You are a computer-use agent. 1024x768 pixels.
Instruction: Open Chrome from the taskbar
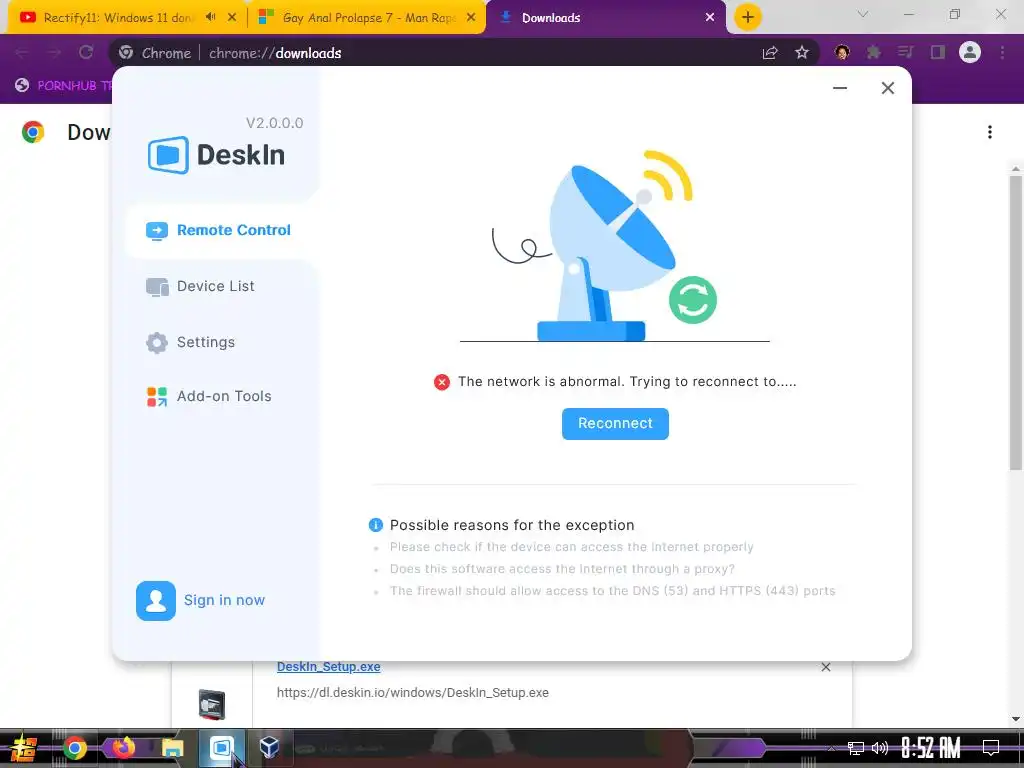pyautogui.click(x=74, y=748)
